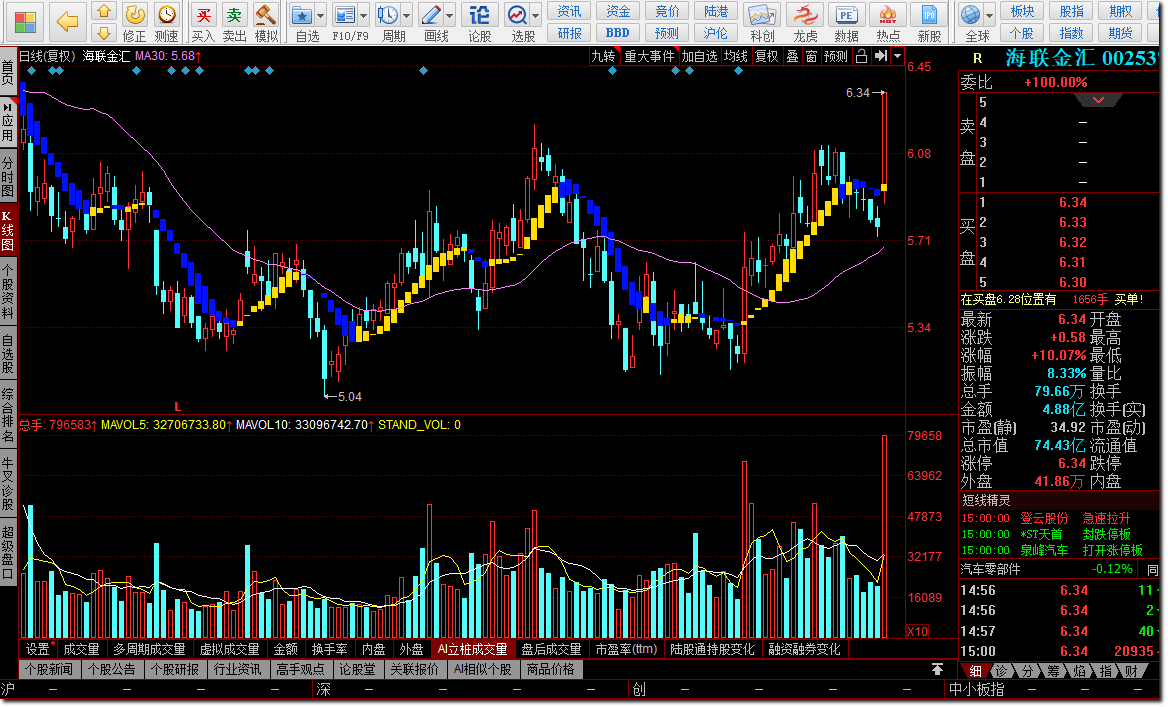The height and width of the screenshot is (707, 1168).
Task: Expand the 选股 dropdown arrow
Action: point(536,15)
